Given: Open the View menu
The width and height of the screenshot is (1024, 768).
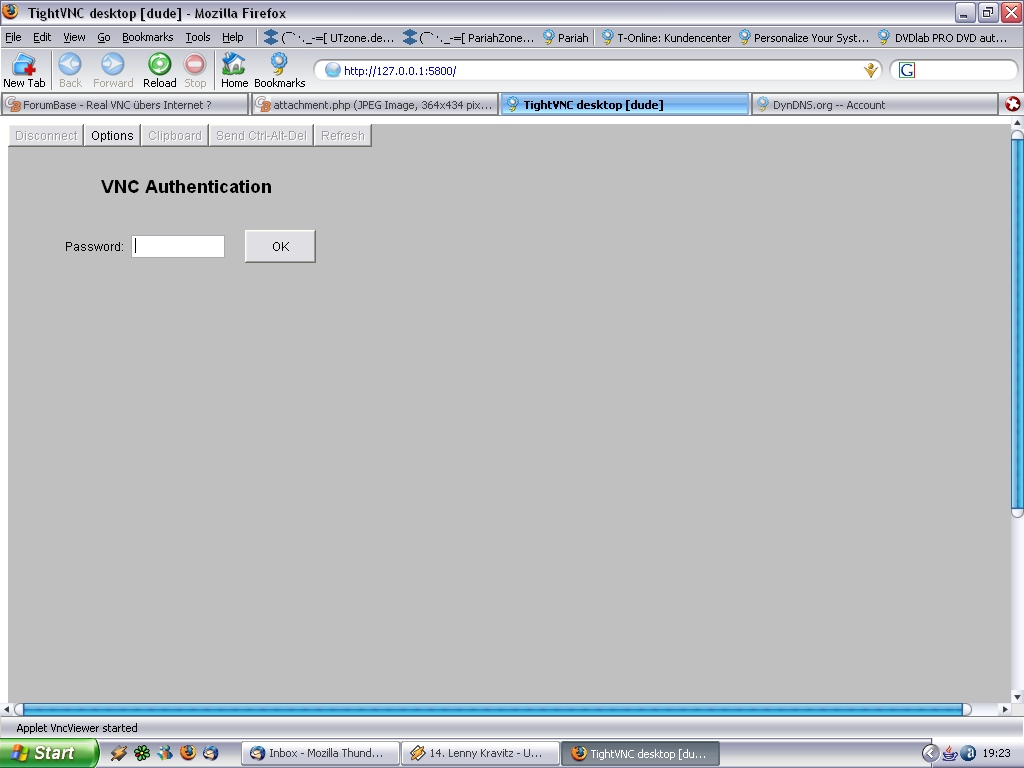Looking at the screenshot, I should pyautogui.click(x=74, y=37).
